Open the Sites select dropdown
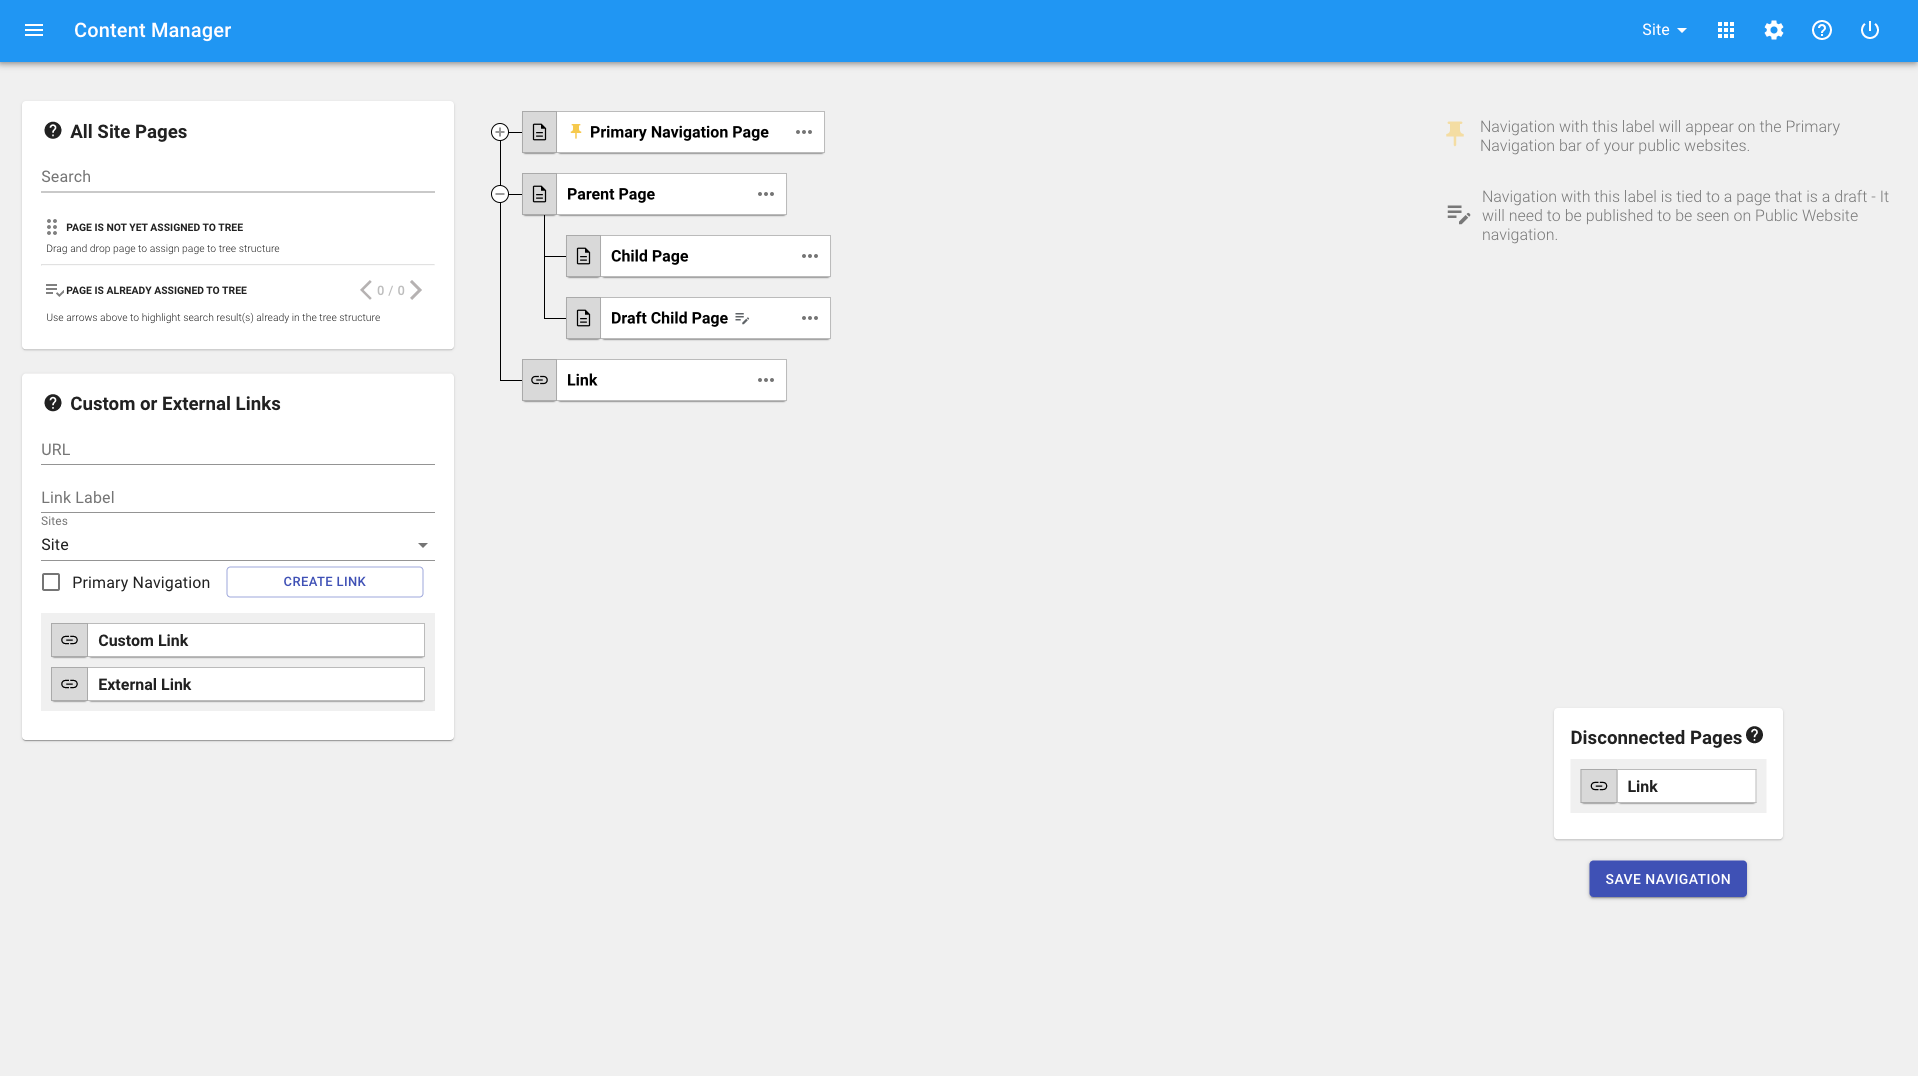 click(238, 545)
